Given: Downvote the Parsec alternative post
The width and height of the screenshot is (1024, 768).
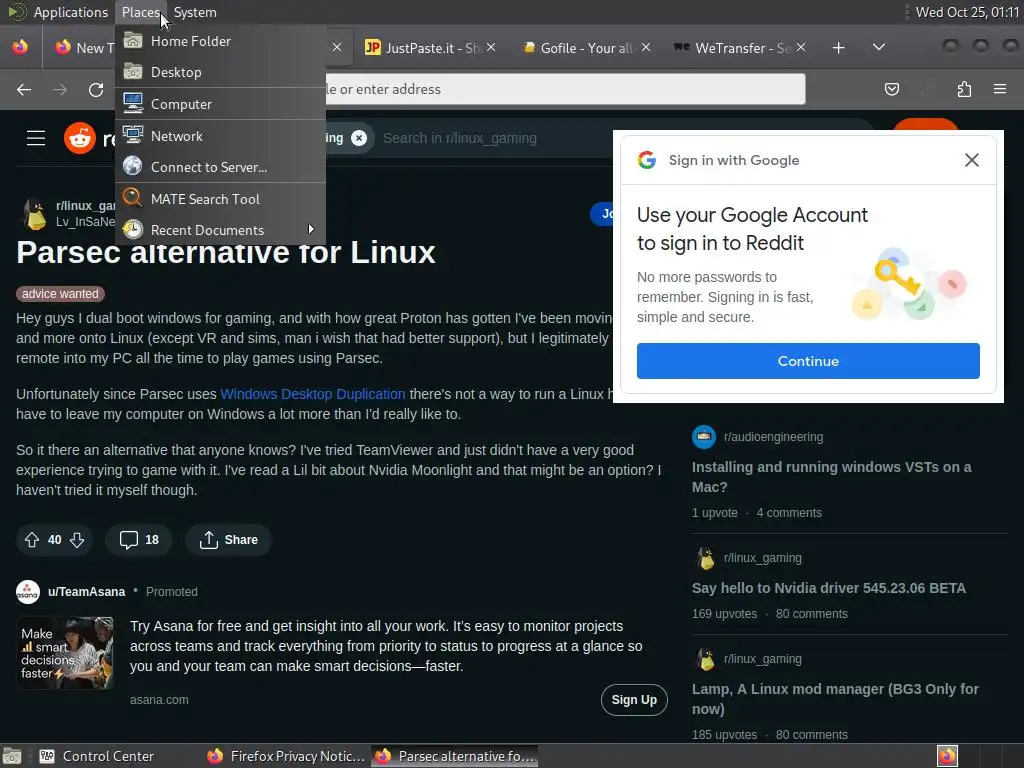Looking at the screenshot, I should click(77, 539).
